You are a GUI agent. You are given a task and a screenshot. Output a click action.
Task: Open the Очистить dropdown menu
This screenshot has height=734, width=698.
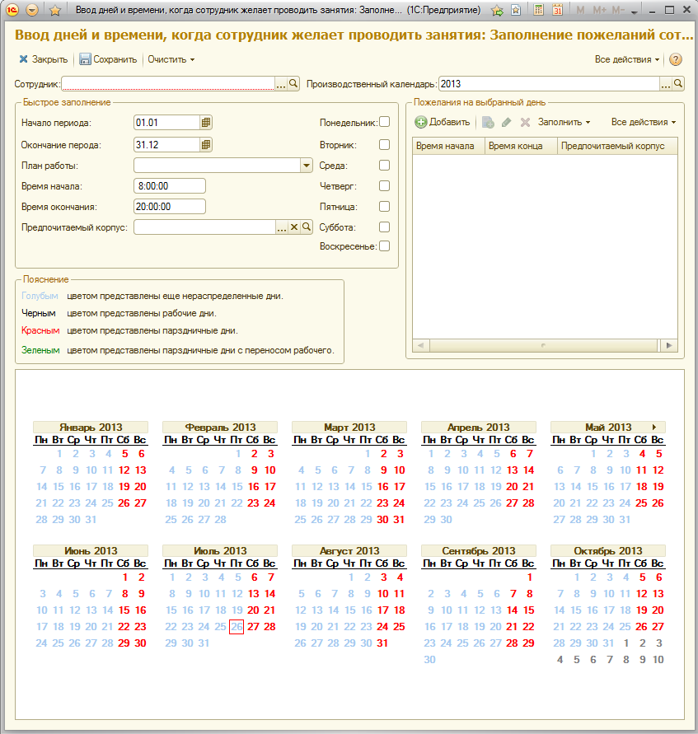pos(171,59)
